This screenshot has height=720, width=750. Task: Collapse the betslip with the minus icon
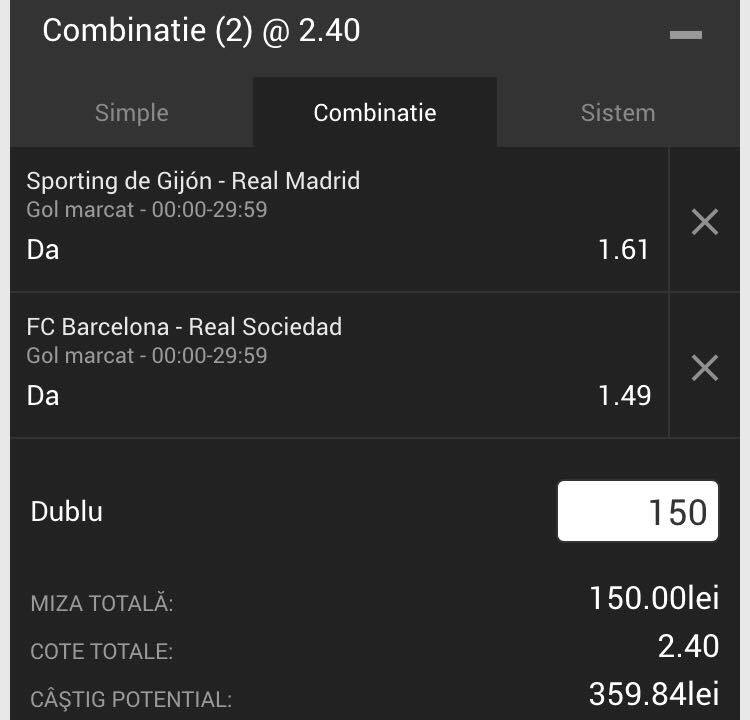click(x=685, y=34)
